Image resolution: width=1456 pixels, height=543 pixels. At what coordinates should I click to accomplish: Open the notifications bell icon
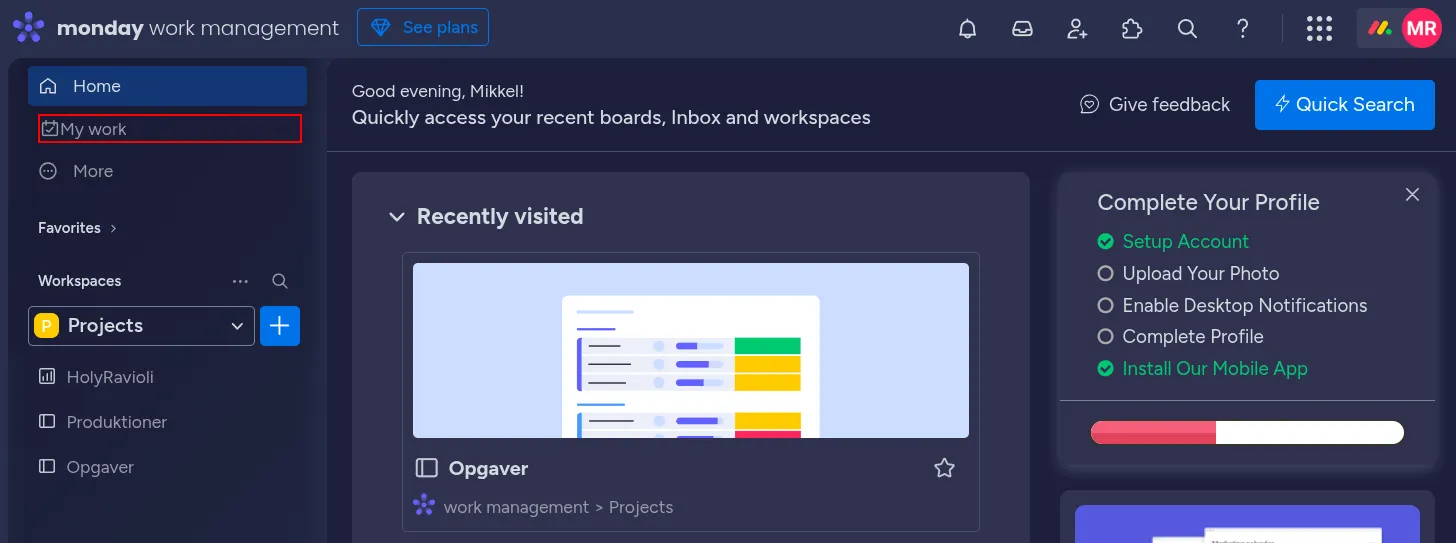[x=967, y=28]
